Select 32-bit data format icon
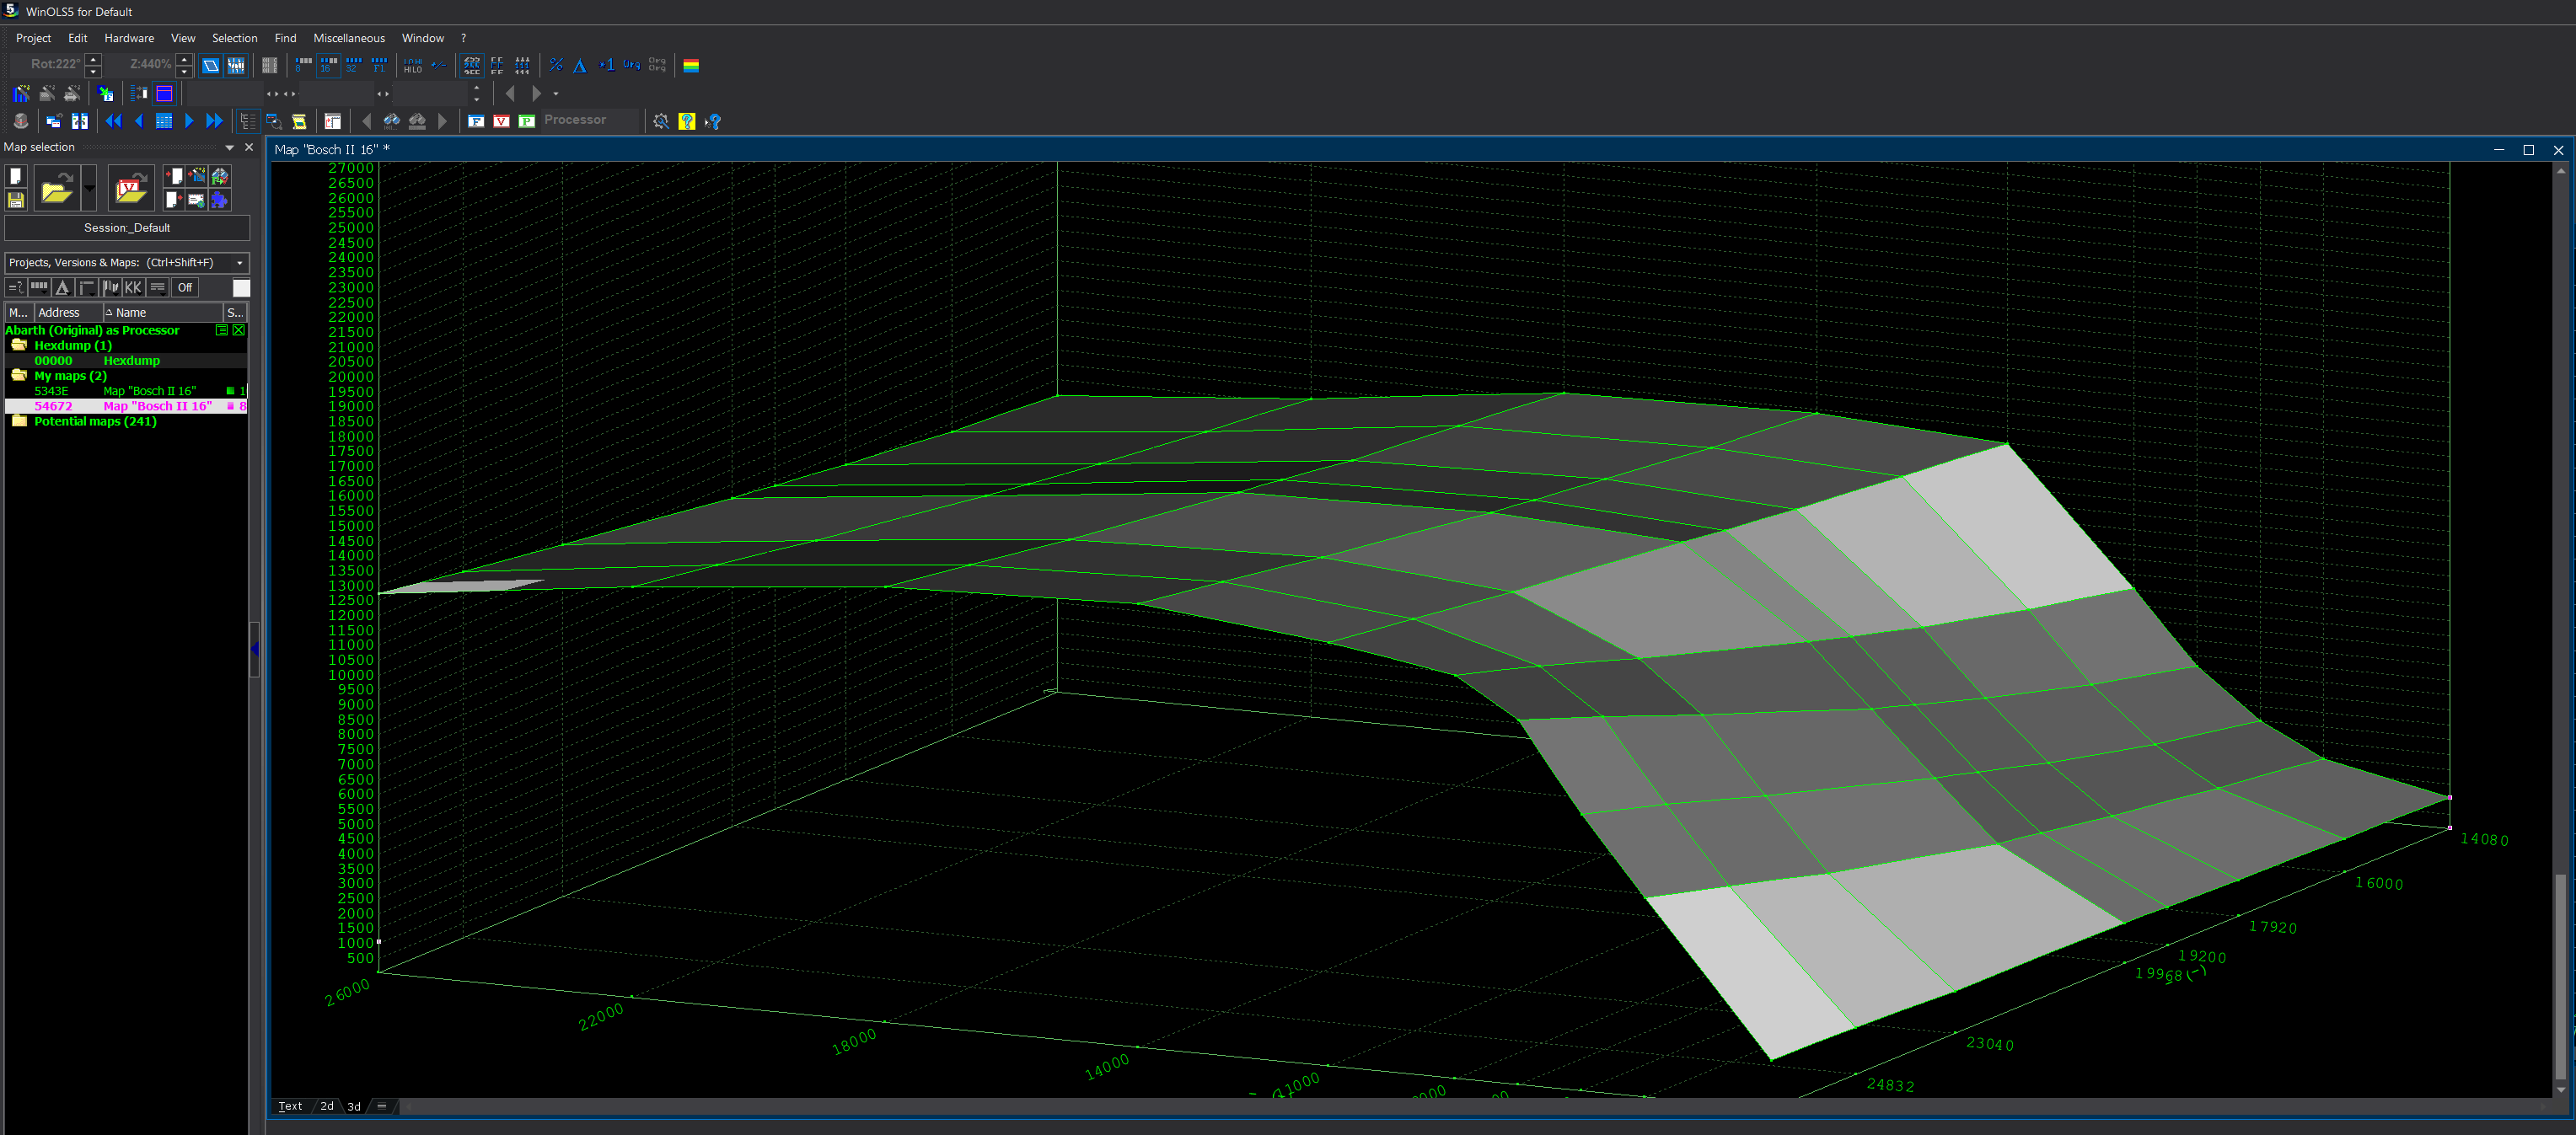The height and width of the screenshot is (1135, 2576). [x=353, y=65]
